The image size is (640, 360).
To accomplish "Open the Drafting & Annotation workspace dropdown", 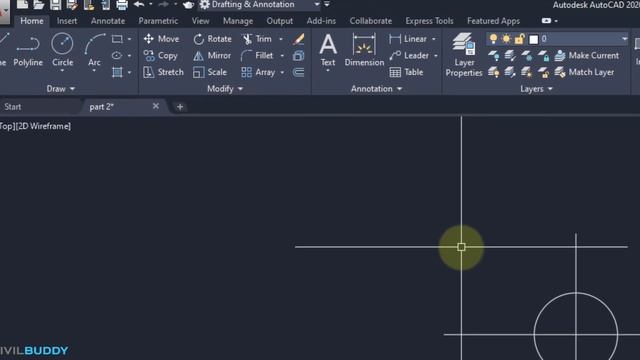I will pos(317,4).
